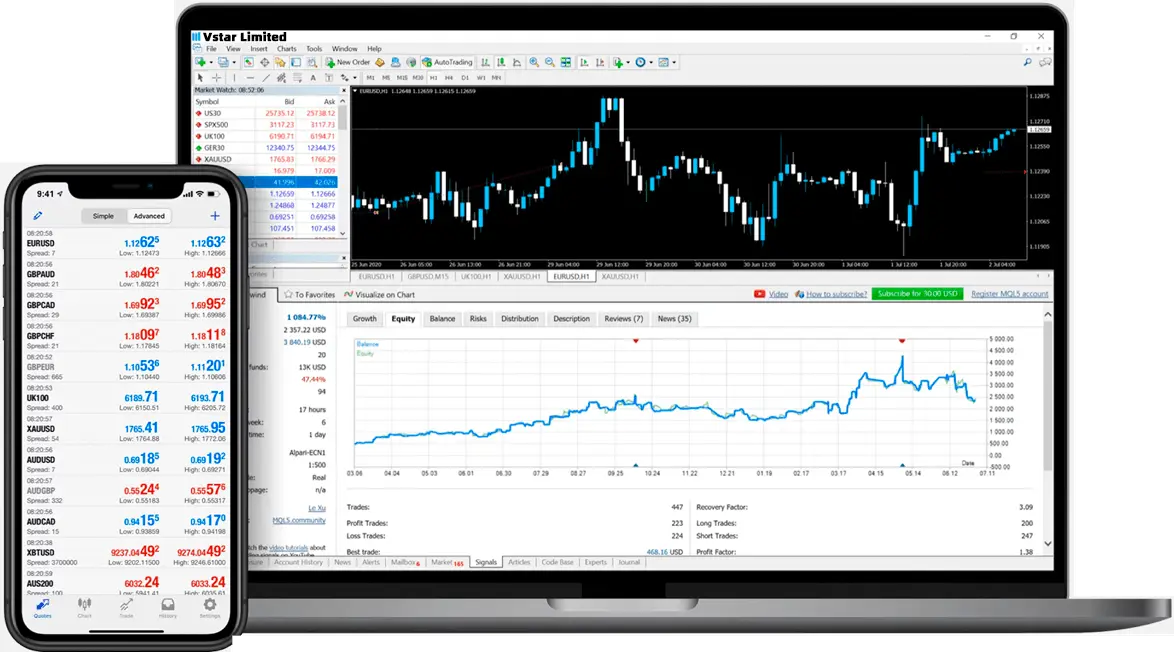Click the Video link with YouTube icon

pyautogui.click(x=771, y=294)
